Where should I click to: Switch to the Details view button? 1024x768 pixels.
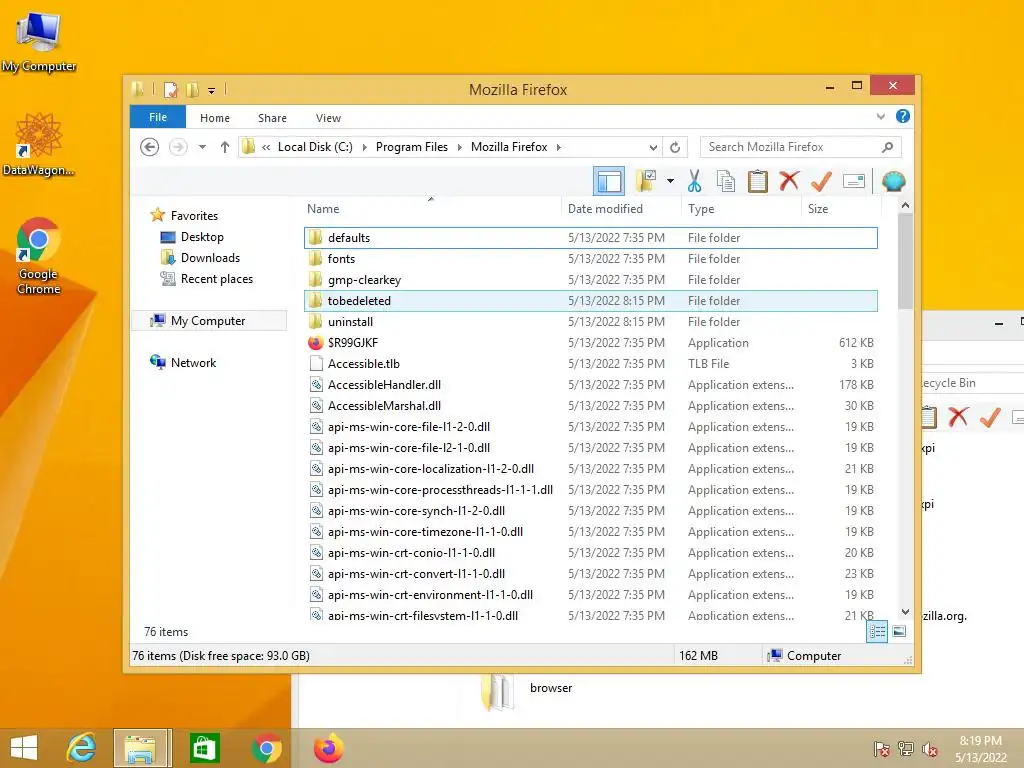[x=876, y=632]
